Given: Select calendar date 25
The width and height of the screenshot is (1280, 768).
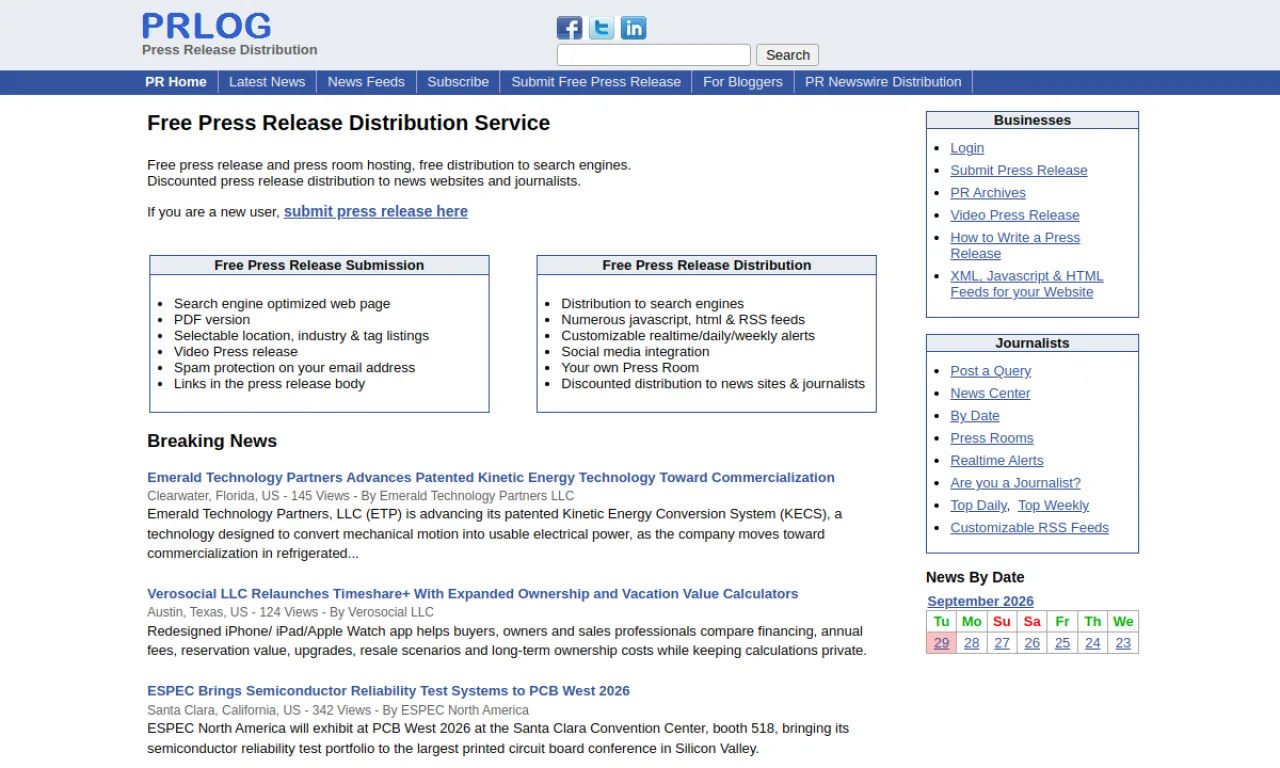Looking at the screenshot, I should (x=1062, y=643).
